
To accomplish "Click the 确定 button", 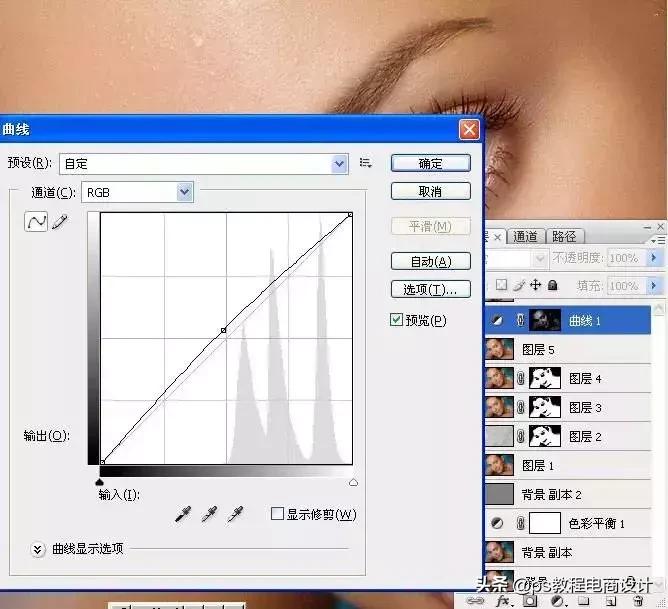I will pos(431,163).
